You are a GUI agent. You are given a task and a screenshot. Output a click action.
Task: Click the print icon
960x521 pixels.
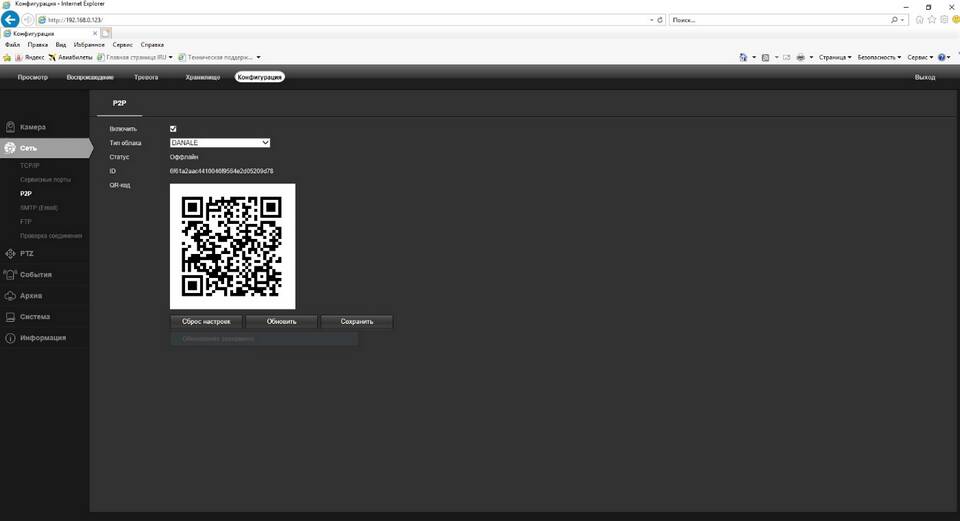(x=800, y=57)
